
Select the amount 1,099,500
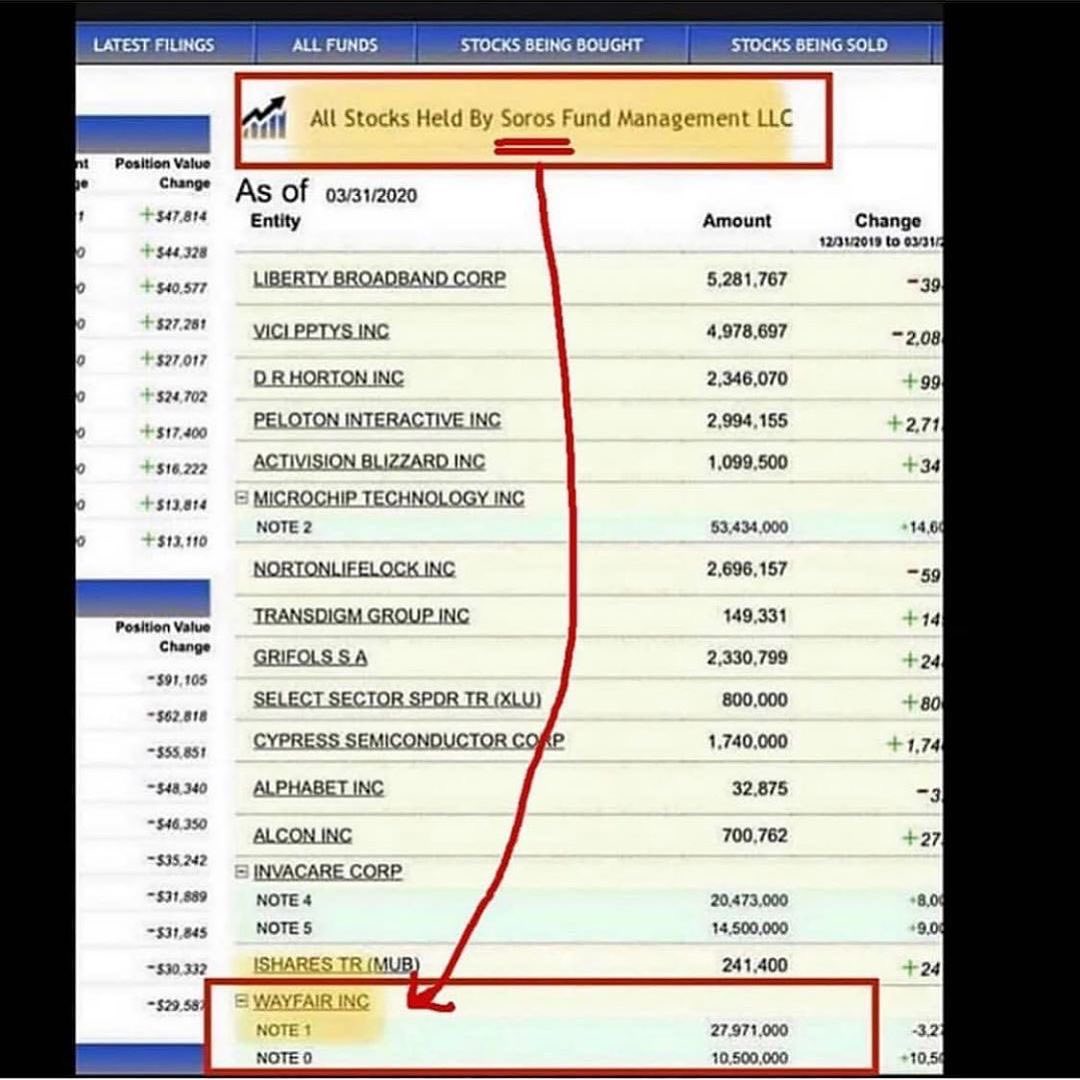click(748, 462)
